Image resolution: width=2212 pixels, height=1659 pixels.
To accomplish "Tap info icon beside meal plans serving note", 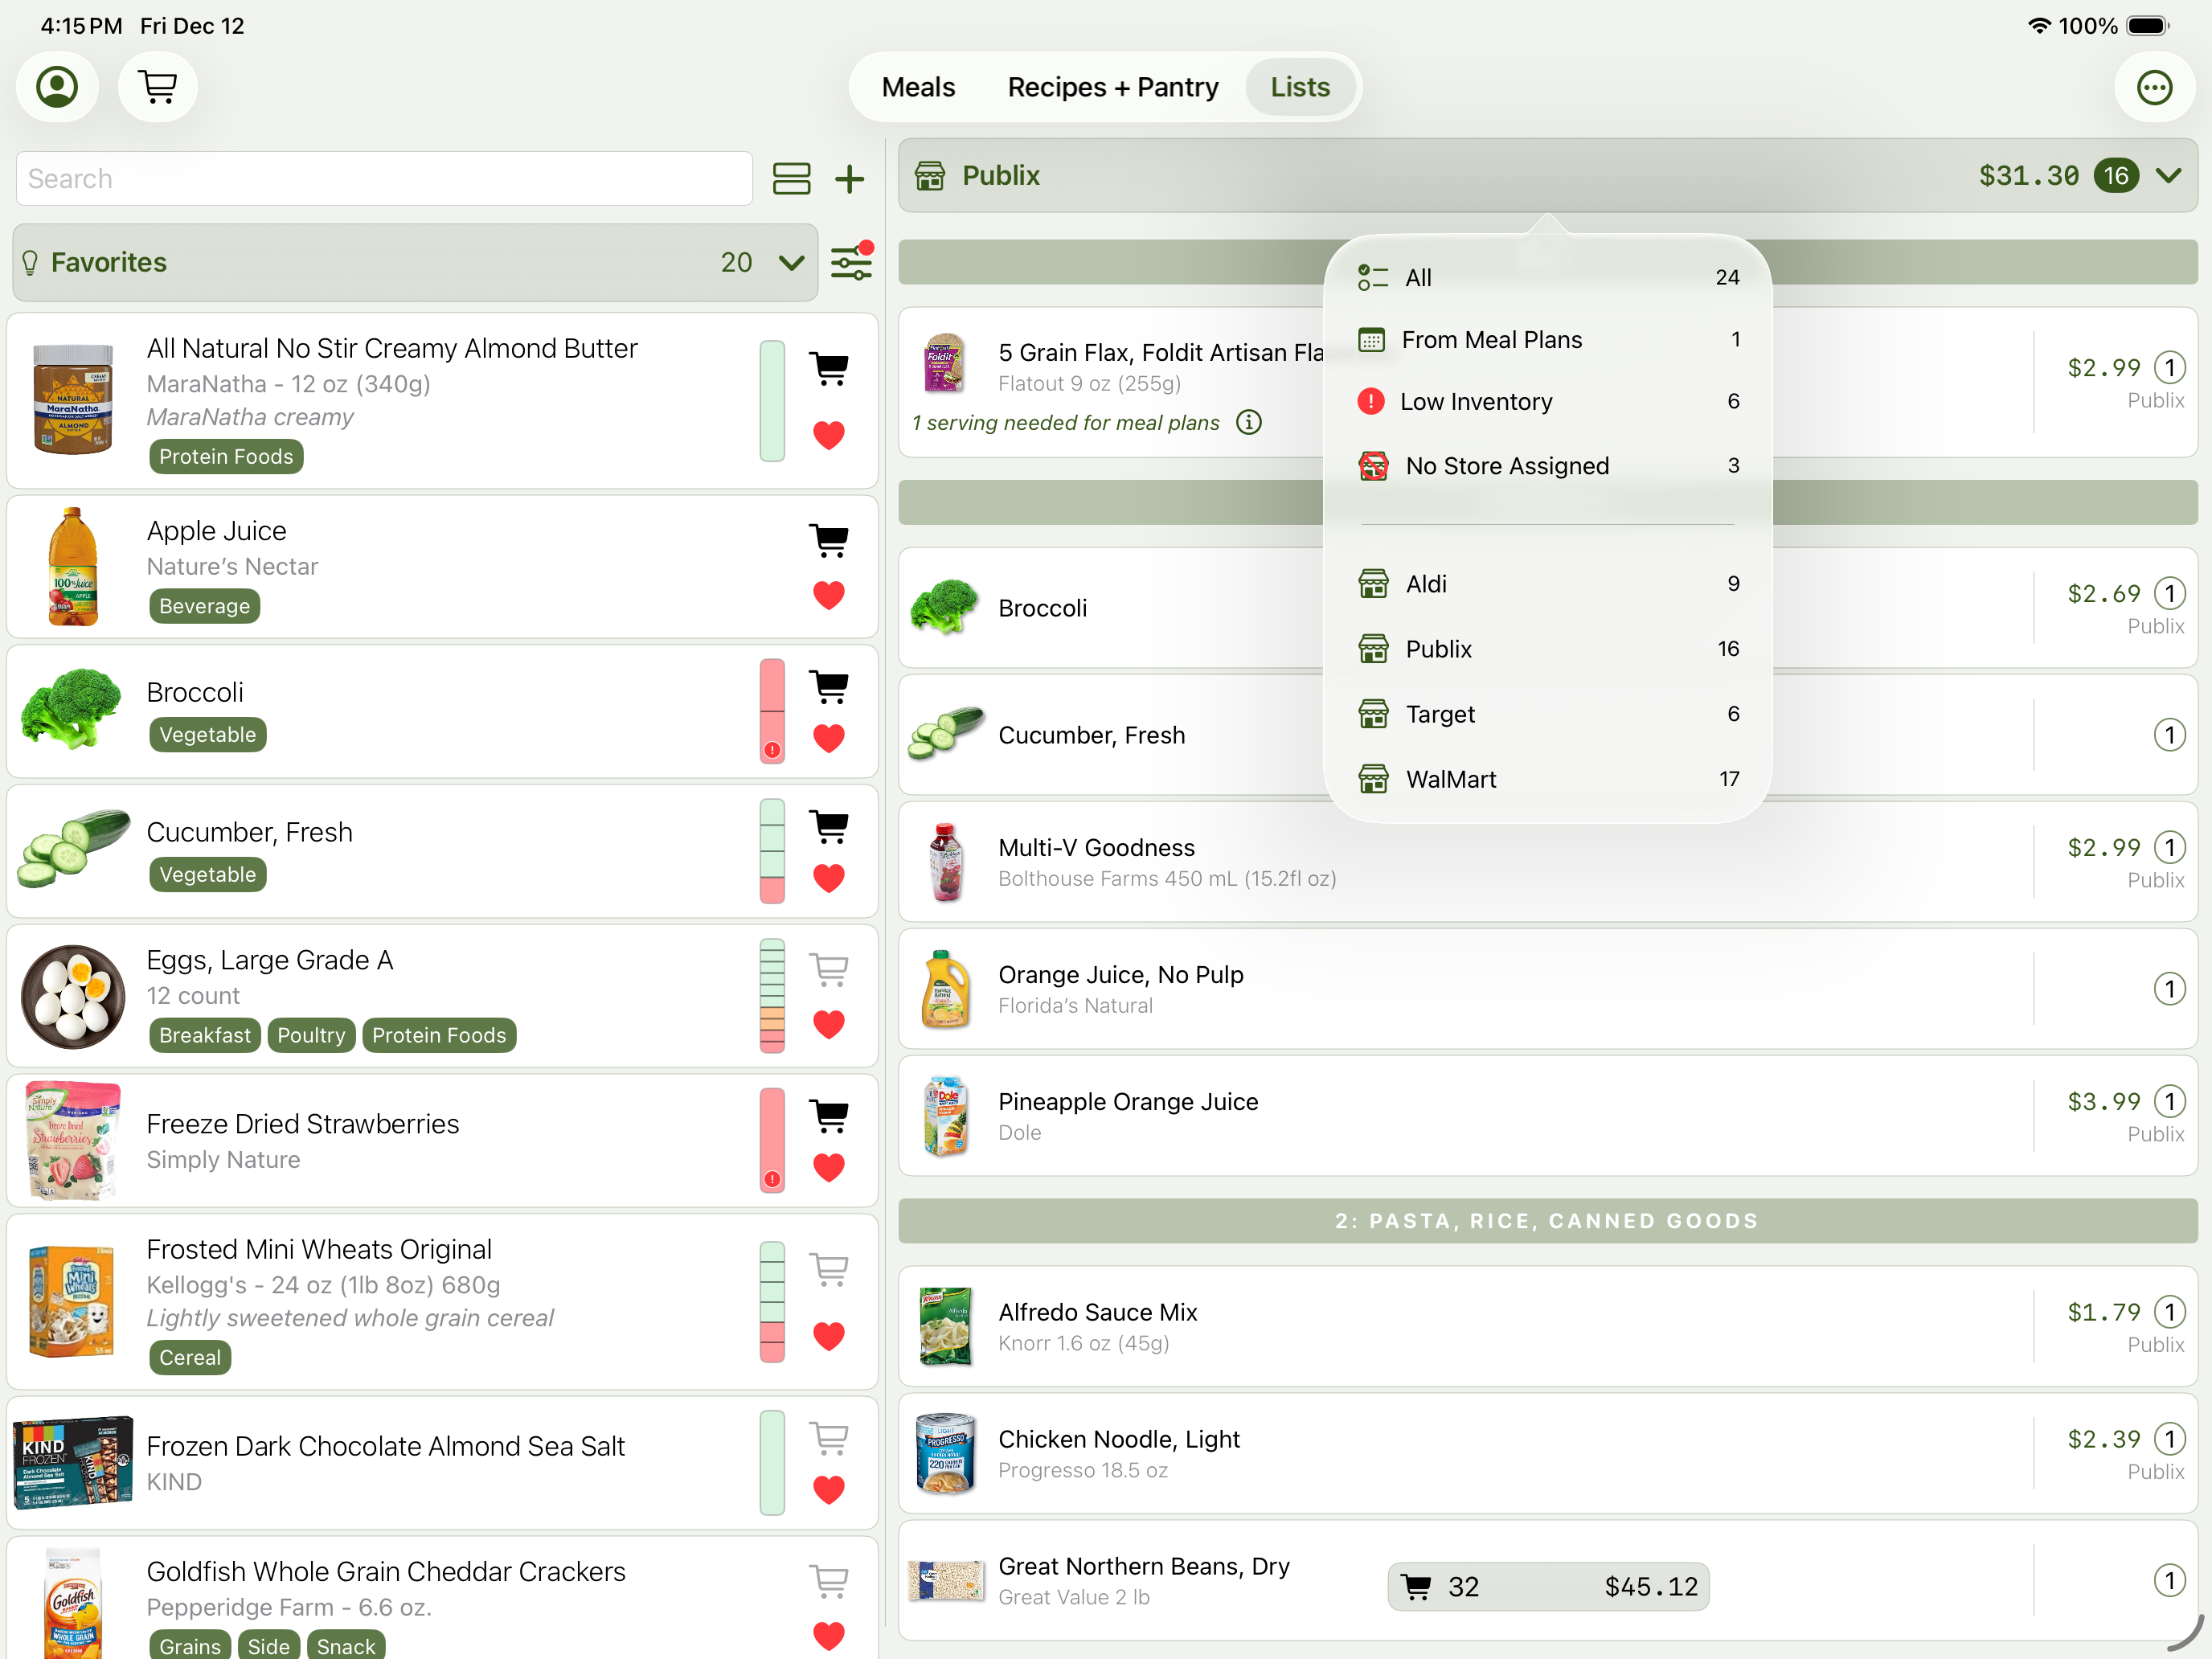I will (x=1248, y=422).
